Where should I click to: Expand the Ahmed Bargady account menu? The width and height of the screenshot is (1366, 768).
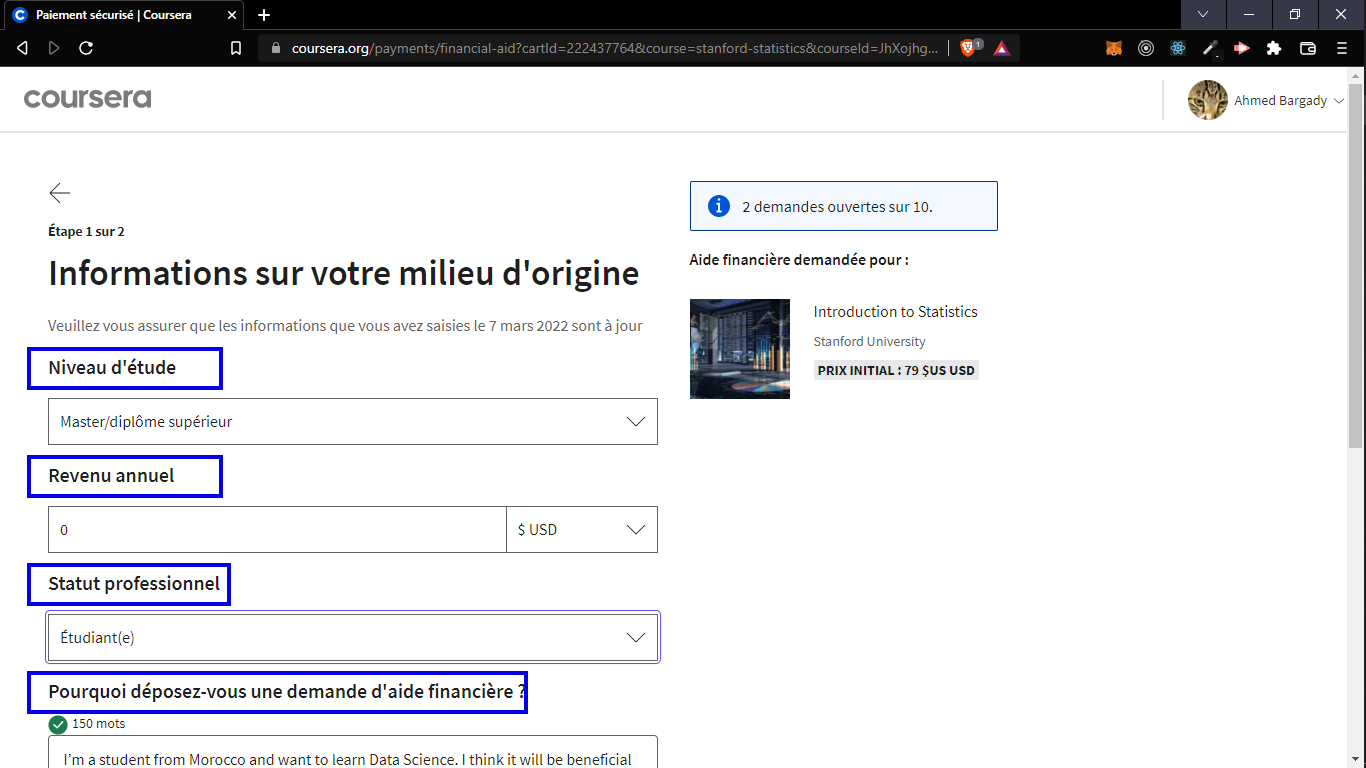(1339, 101)
